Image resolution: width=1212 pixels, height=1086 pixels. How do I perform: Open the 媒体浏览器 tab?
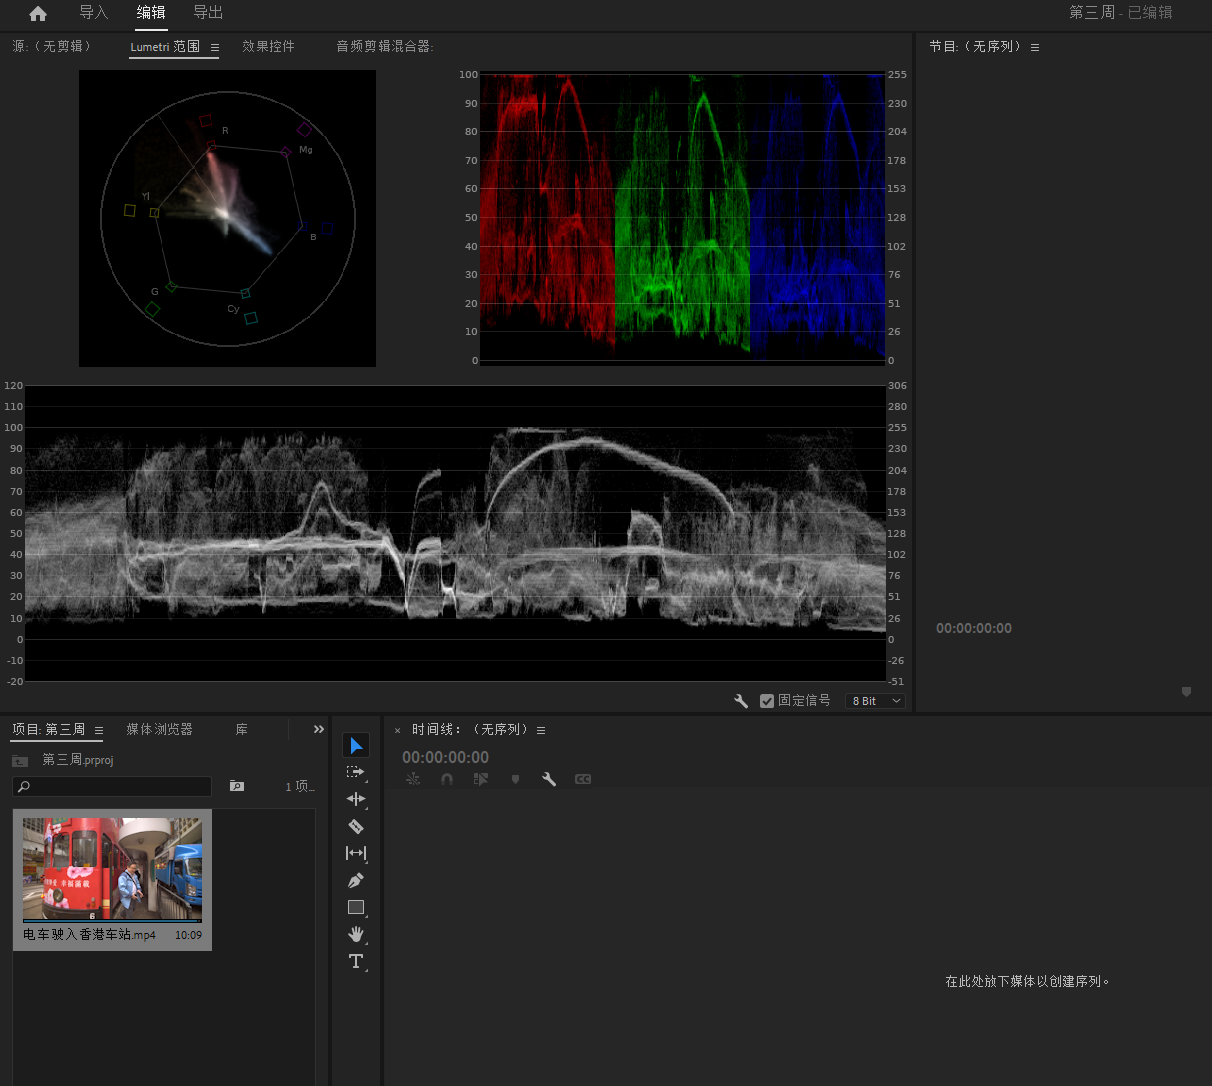pos(159,729)
